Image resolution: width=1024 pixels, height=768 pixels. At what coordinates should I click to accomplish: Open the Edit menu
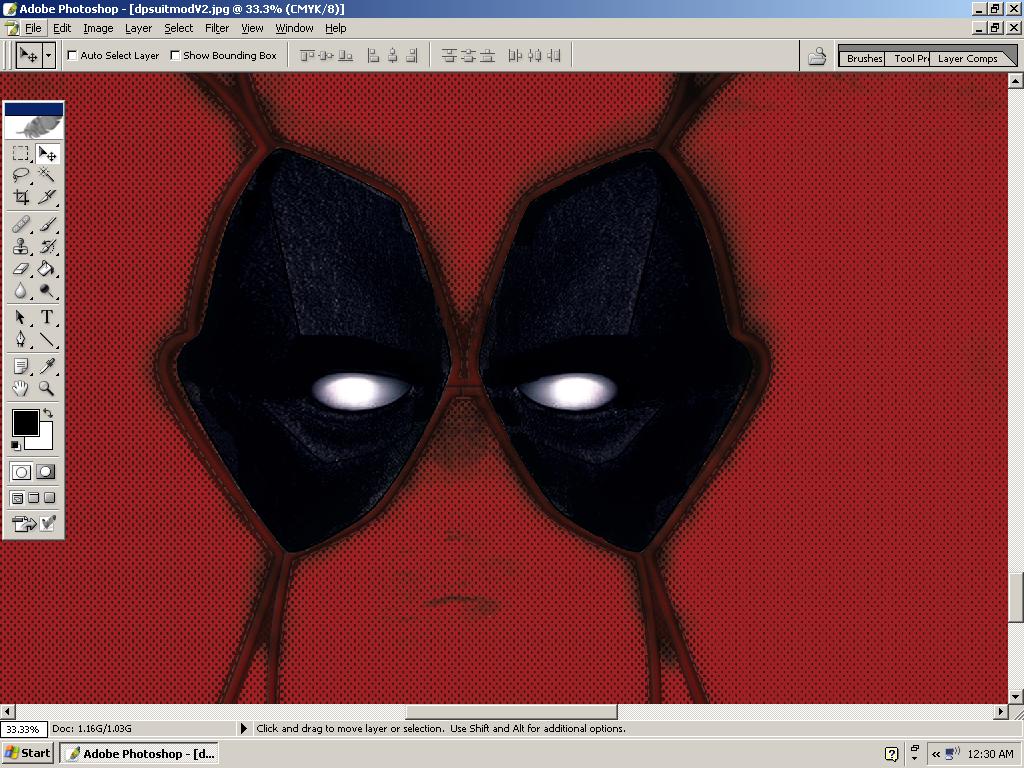(62, 28)
